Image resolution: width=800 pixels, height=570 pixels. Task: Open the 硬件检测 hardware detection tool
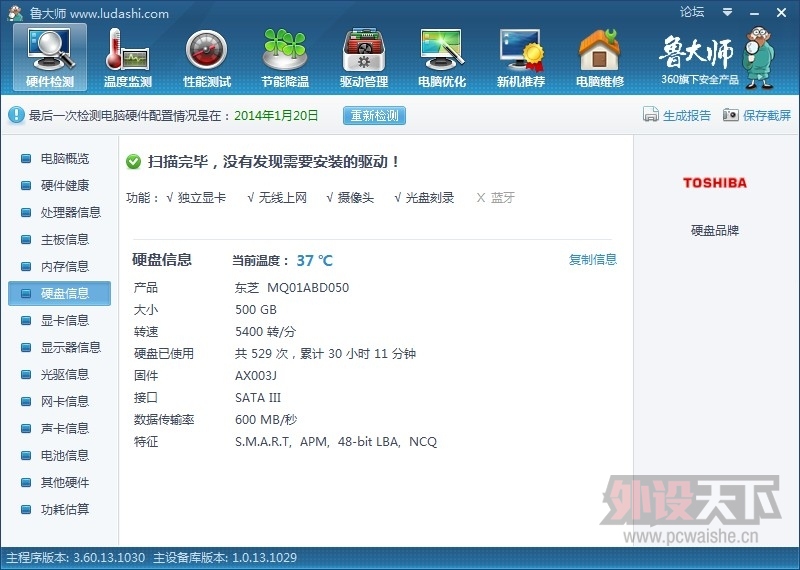[50, 58]
